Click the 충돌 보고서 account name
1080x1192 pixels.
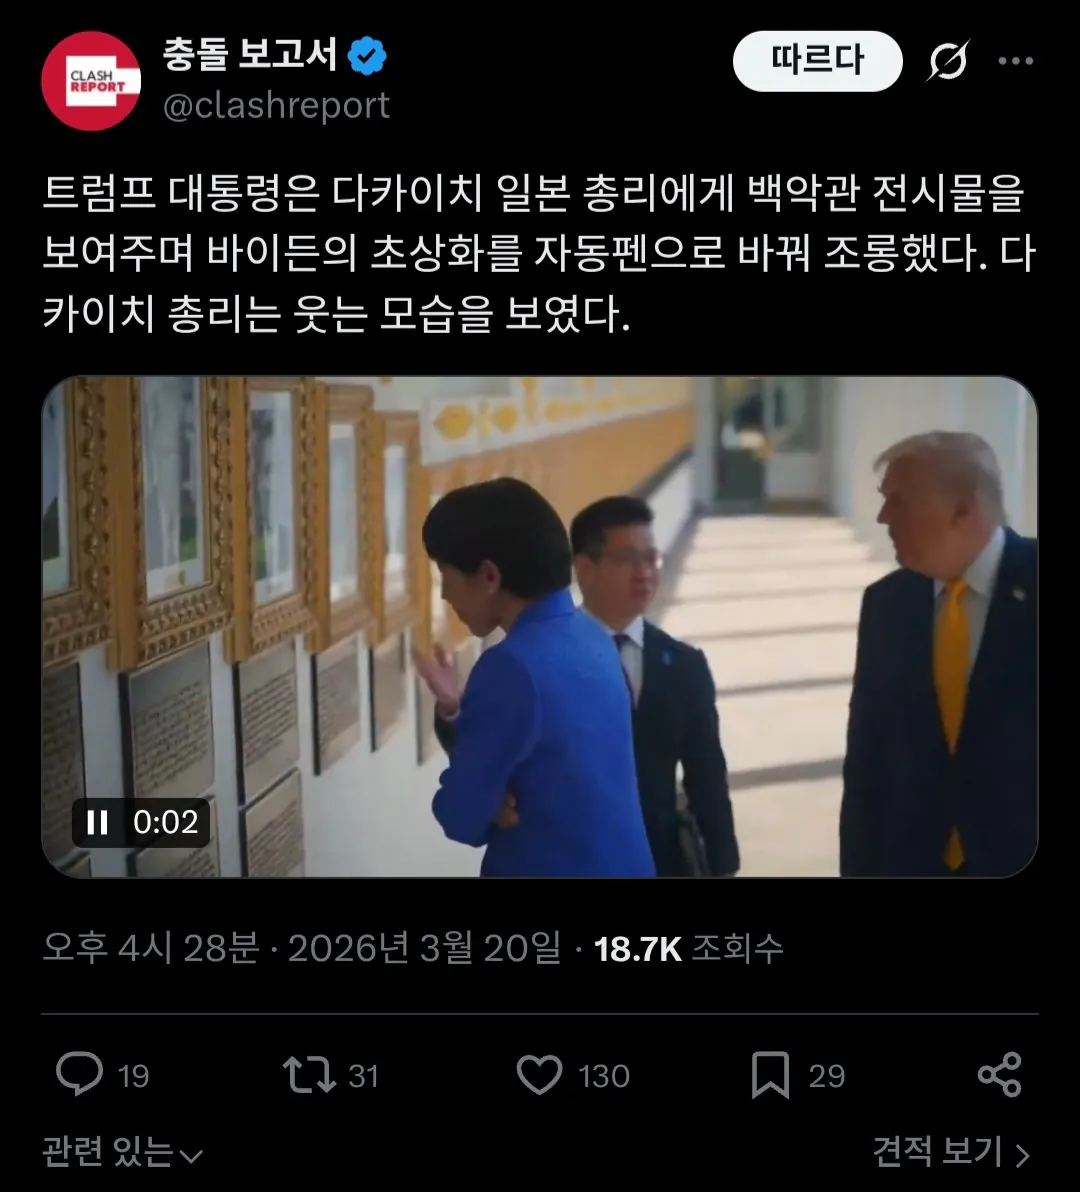pos(250,55)
